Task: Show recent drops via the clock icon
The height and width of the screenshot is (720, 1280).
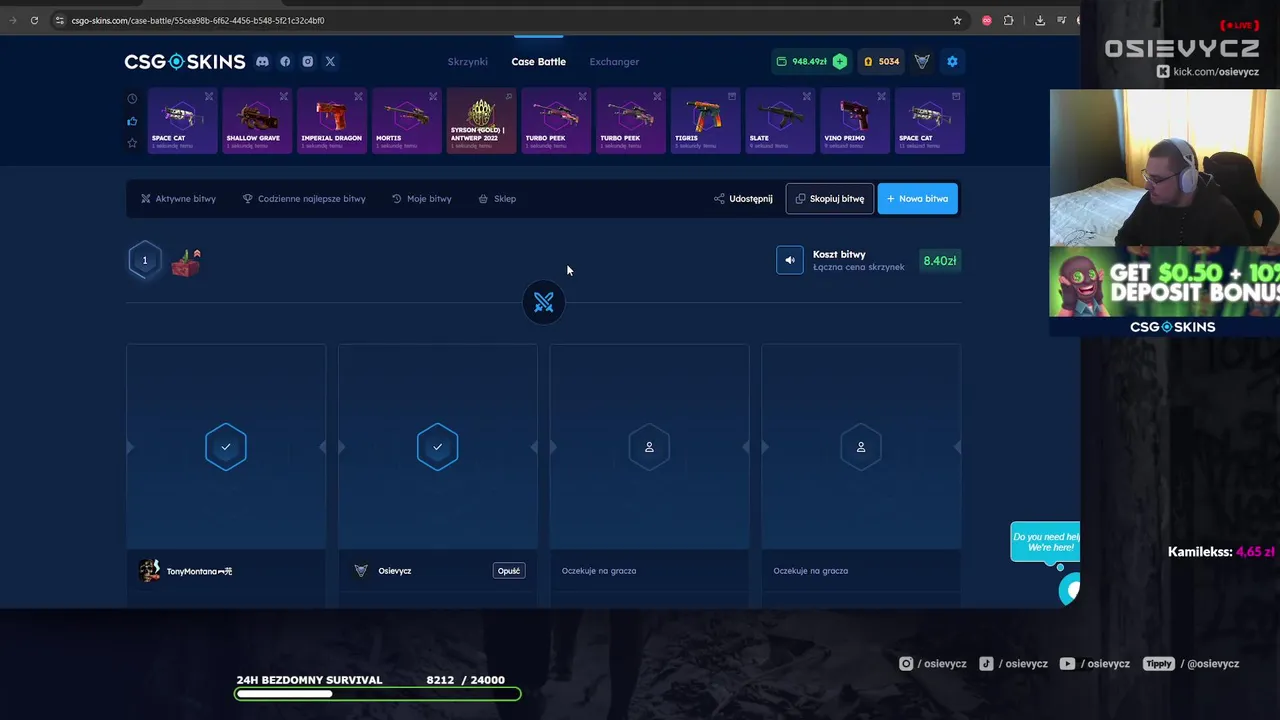Action: click(x=132, y=99)
